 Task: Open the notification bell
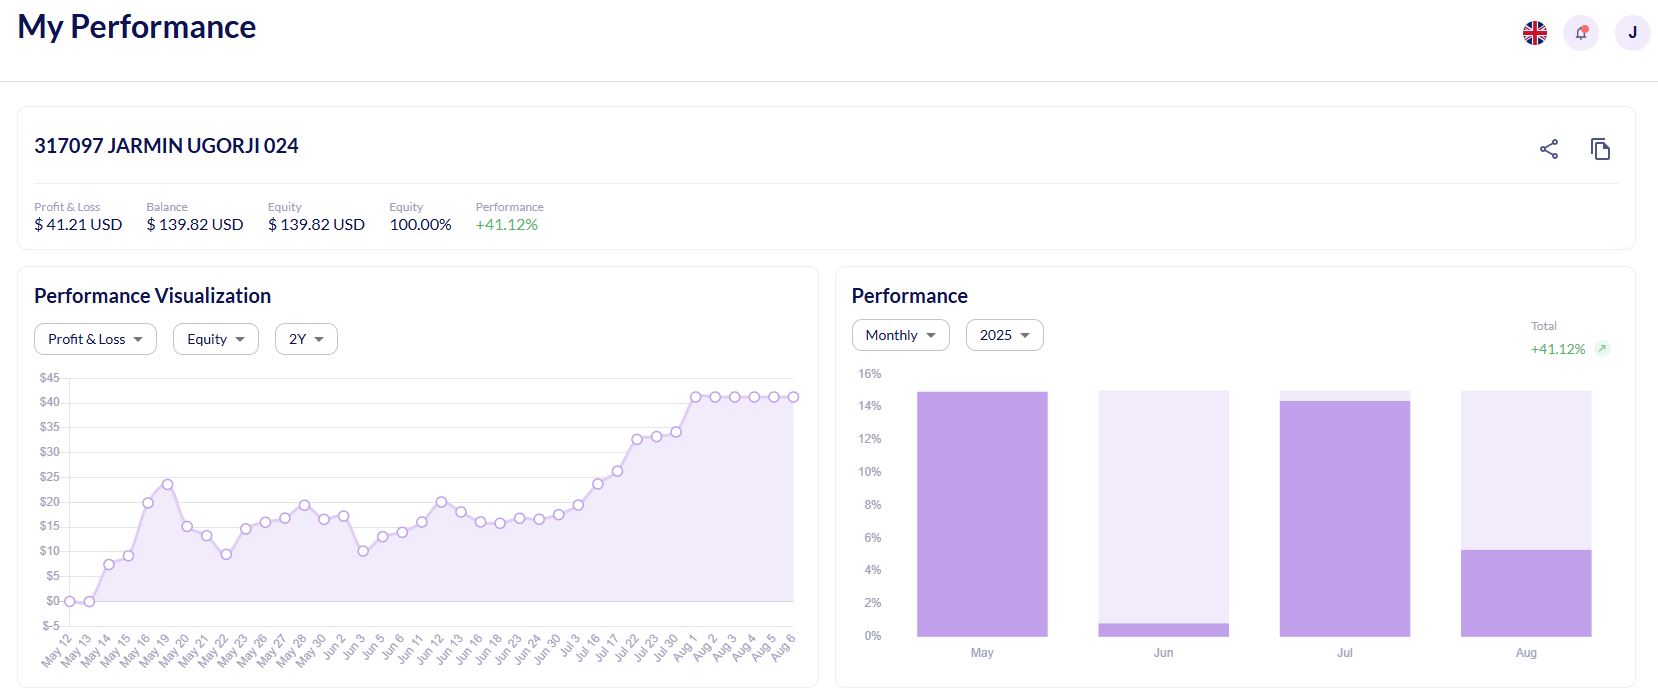click(x=1581, y=33)
